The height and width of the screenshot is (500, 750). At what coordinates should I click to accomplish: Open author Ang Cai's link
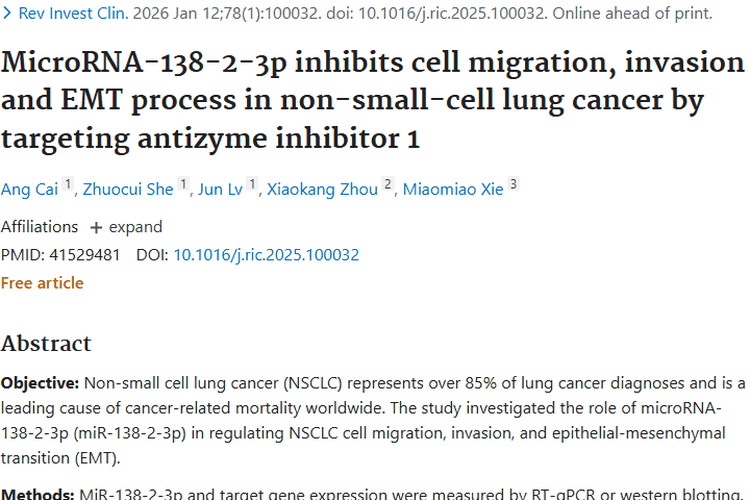click(29, 189)
